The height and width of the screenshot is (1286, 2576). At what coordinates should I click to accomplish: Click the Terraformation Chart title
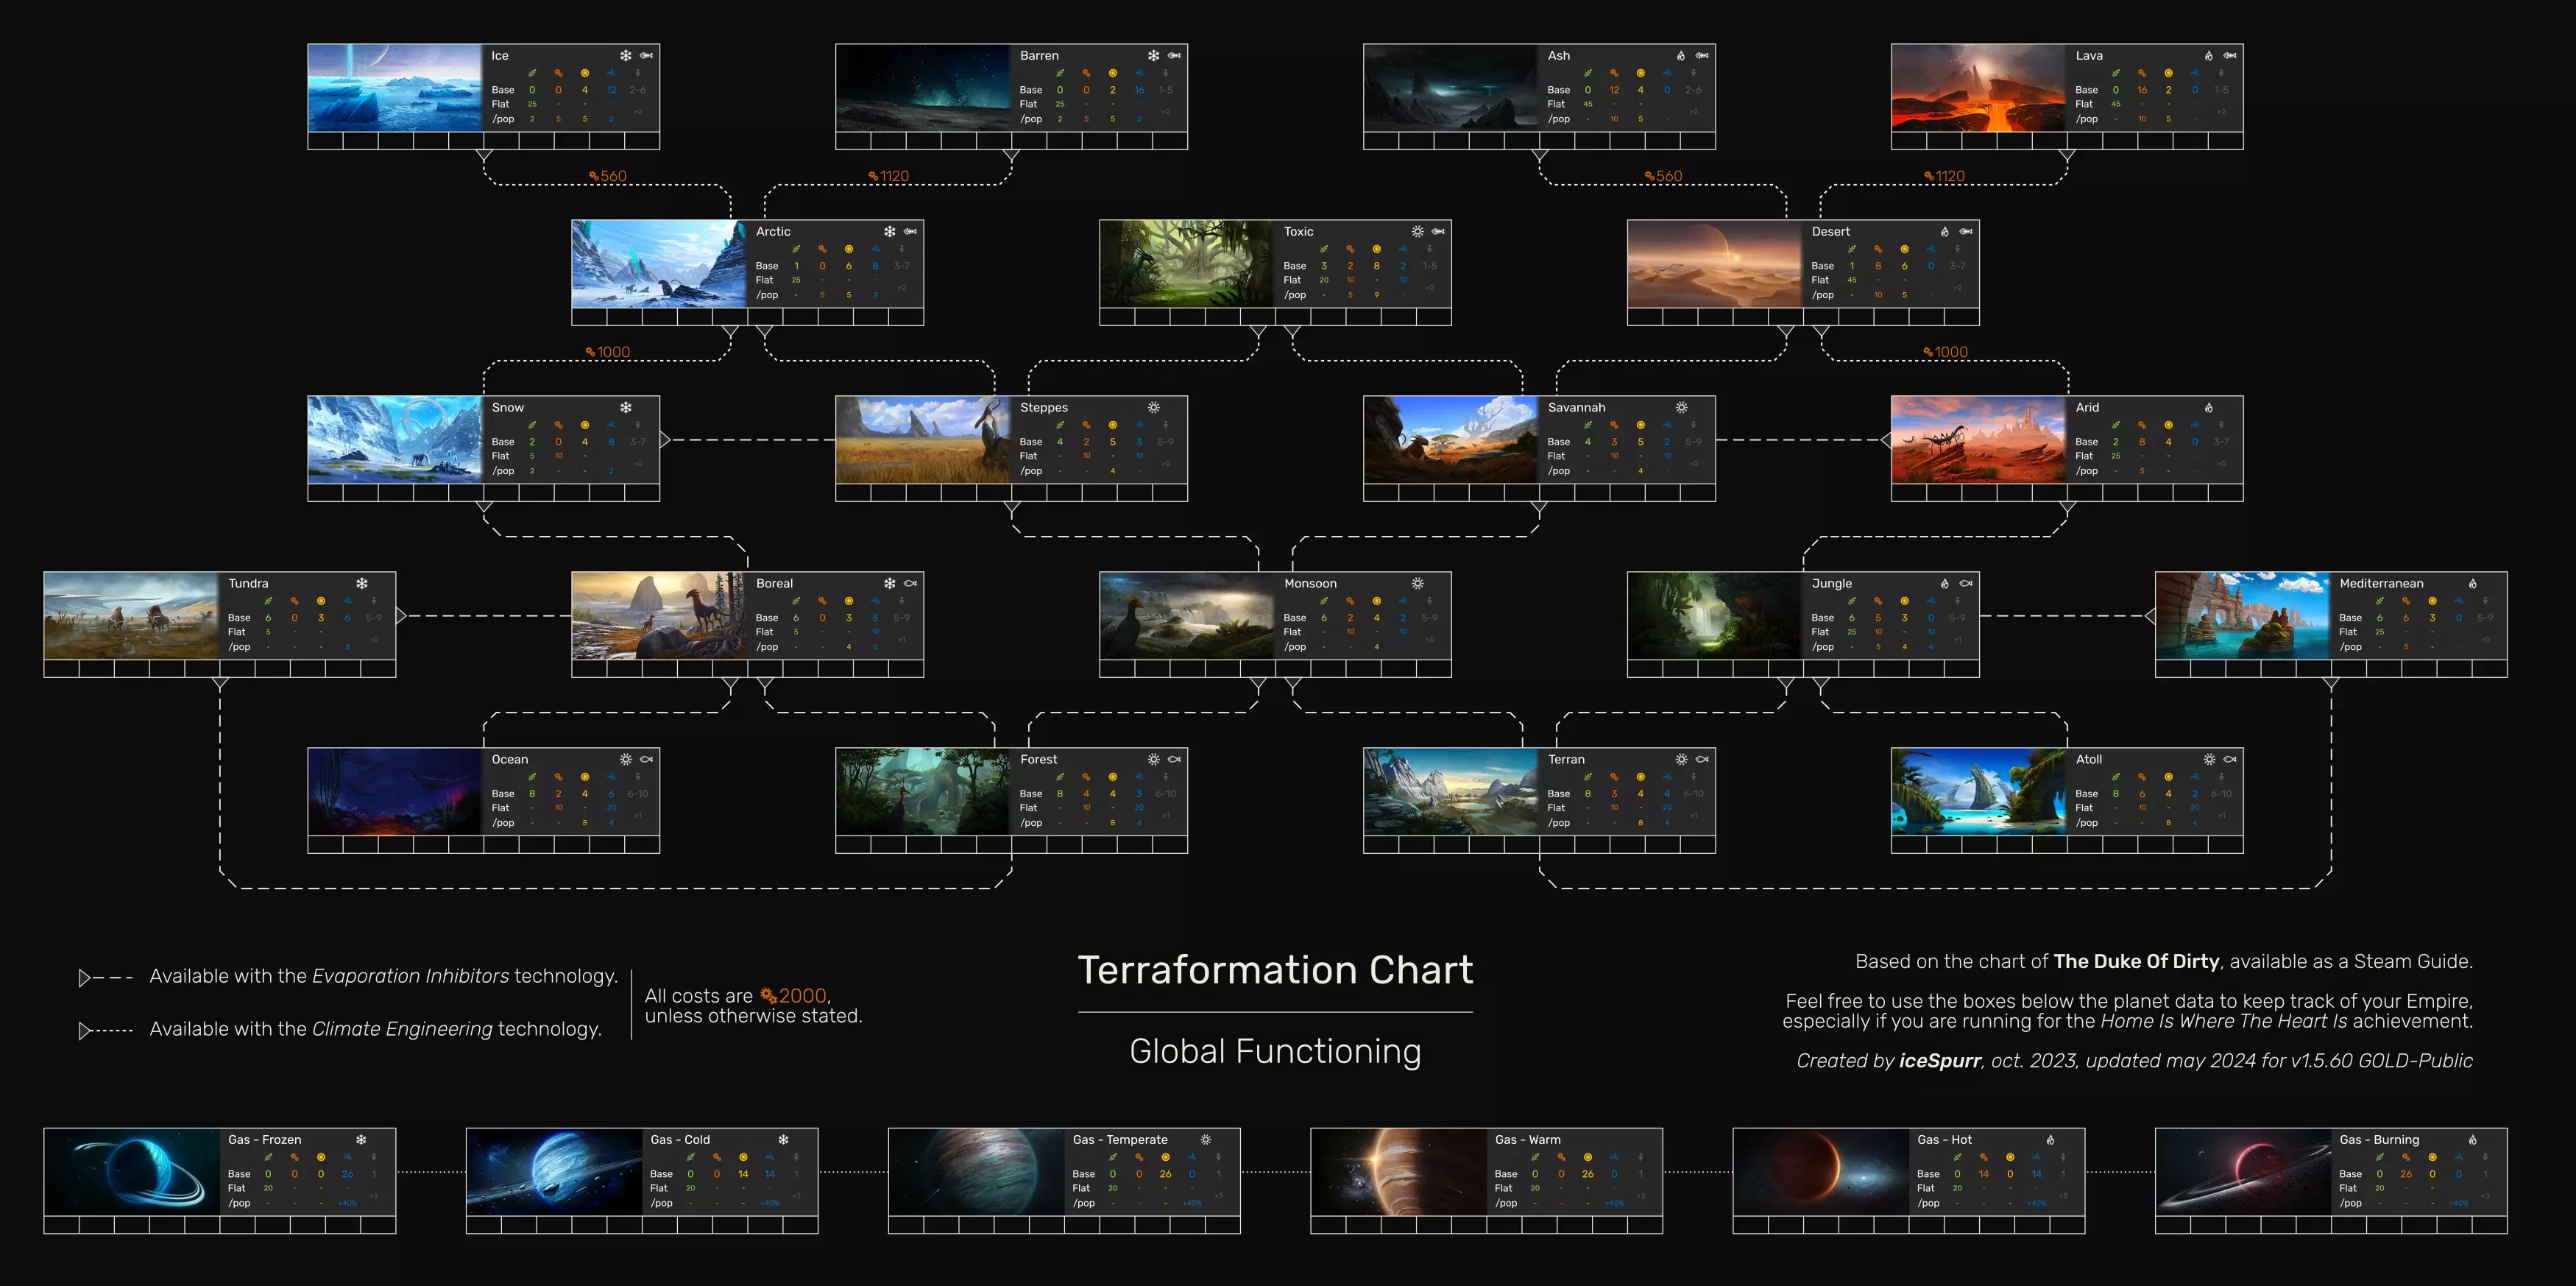pos(1275,970)
